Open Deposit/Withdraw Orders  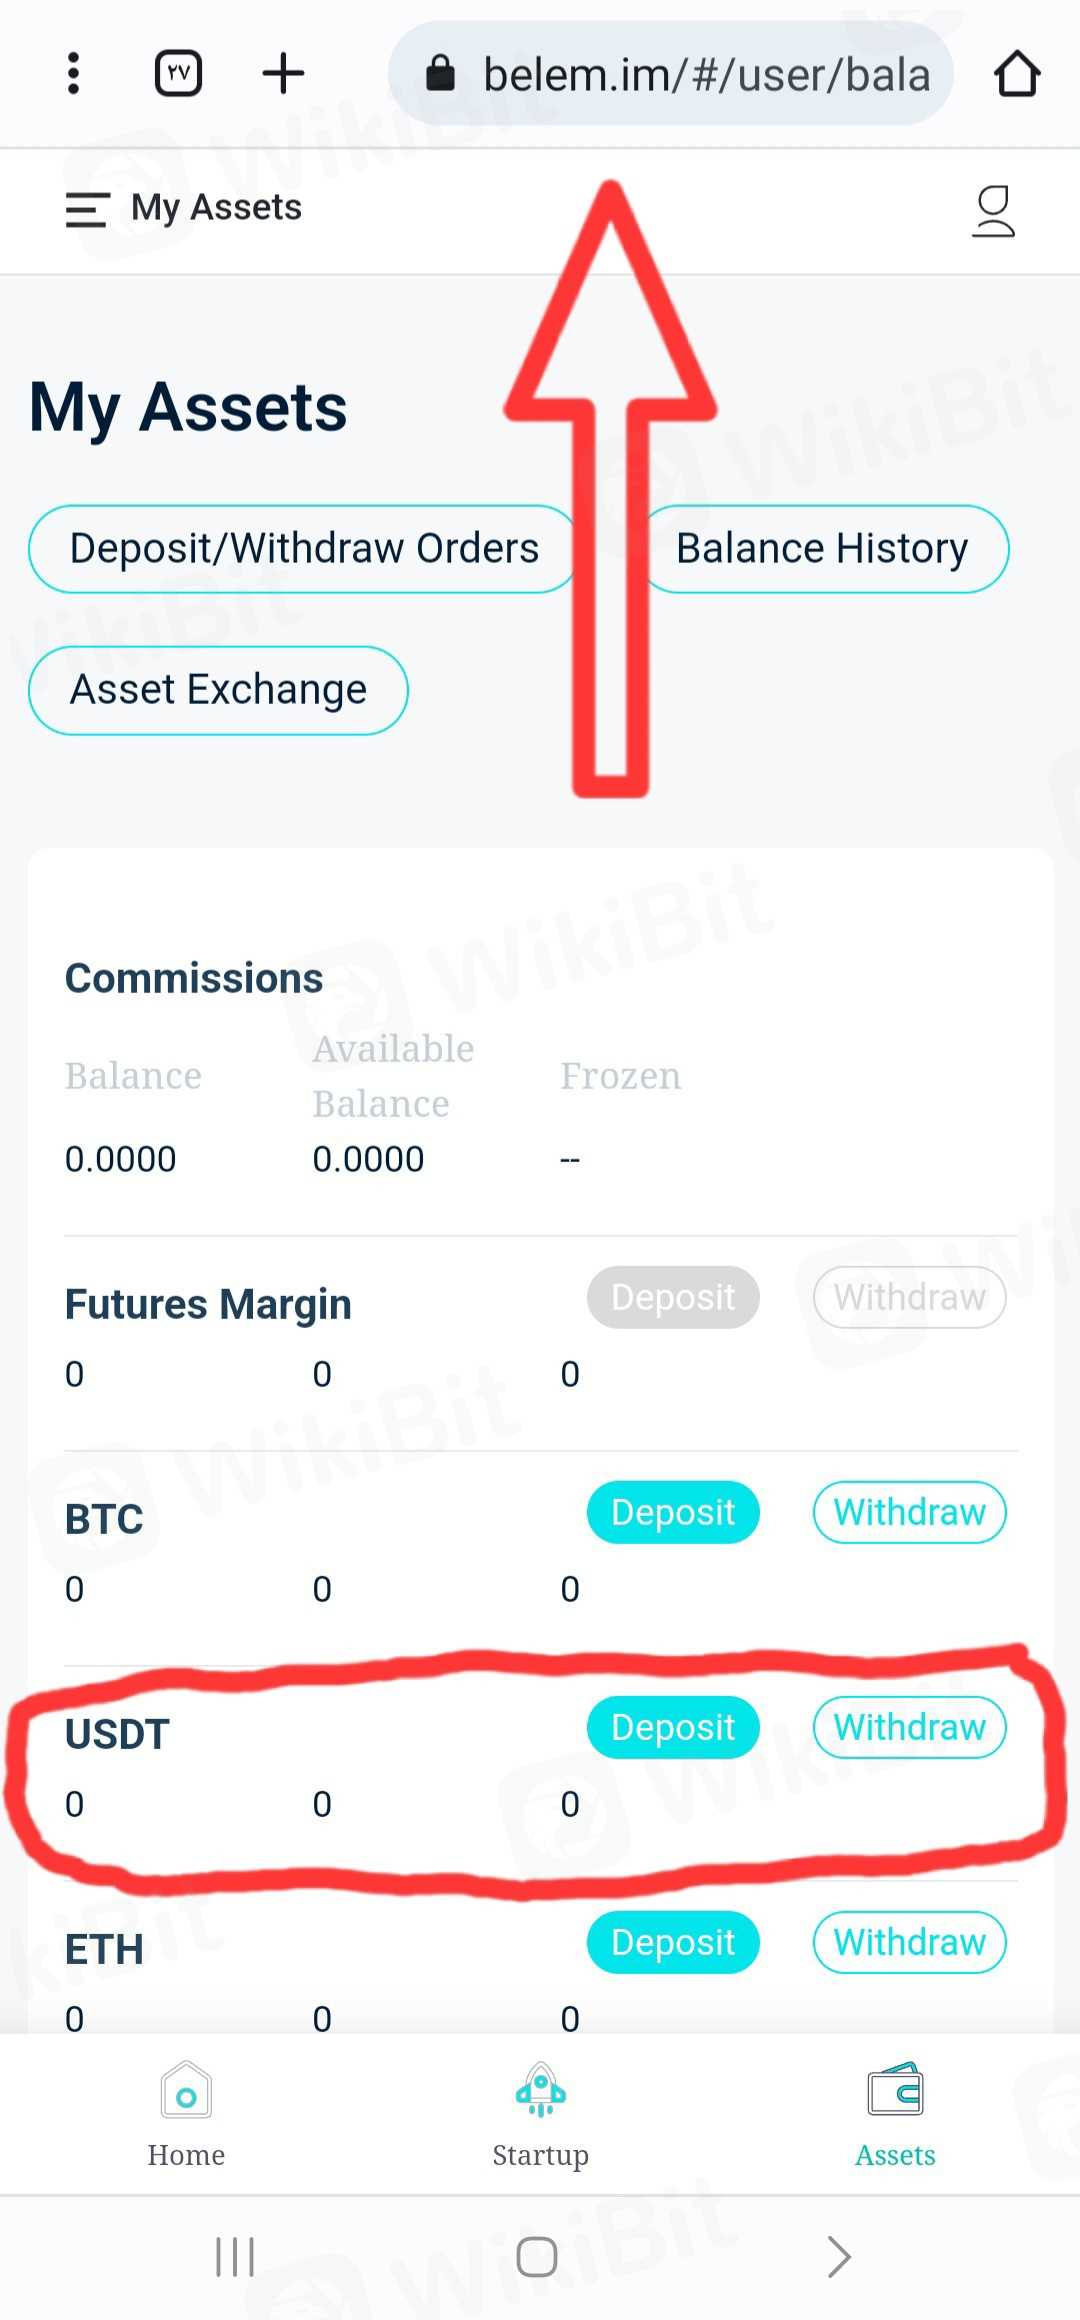(x=304, y=549)
